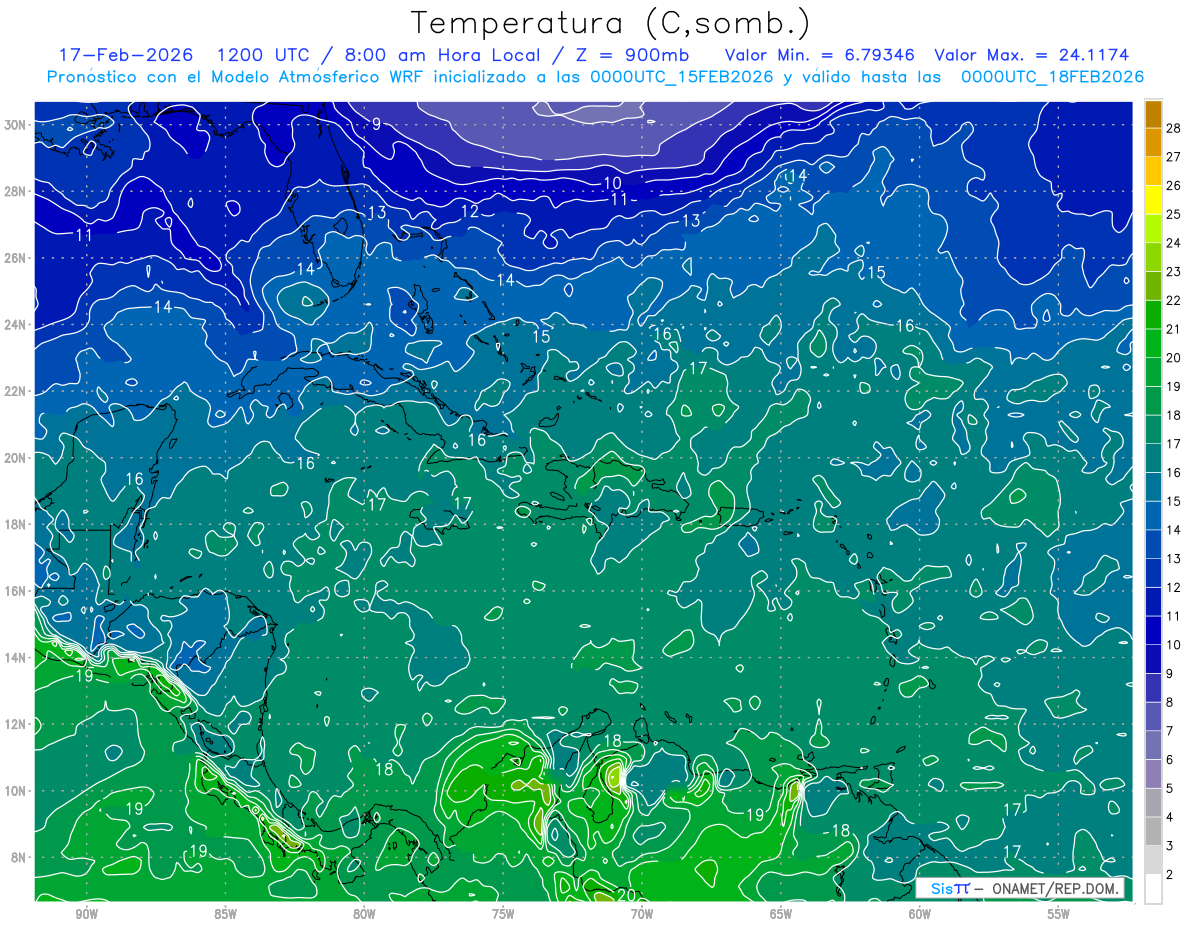1200x927 pixels.
Task: Click the '18N' latitude axis label
Action: click(15, 524)
